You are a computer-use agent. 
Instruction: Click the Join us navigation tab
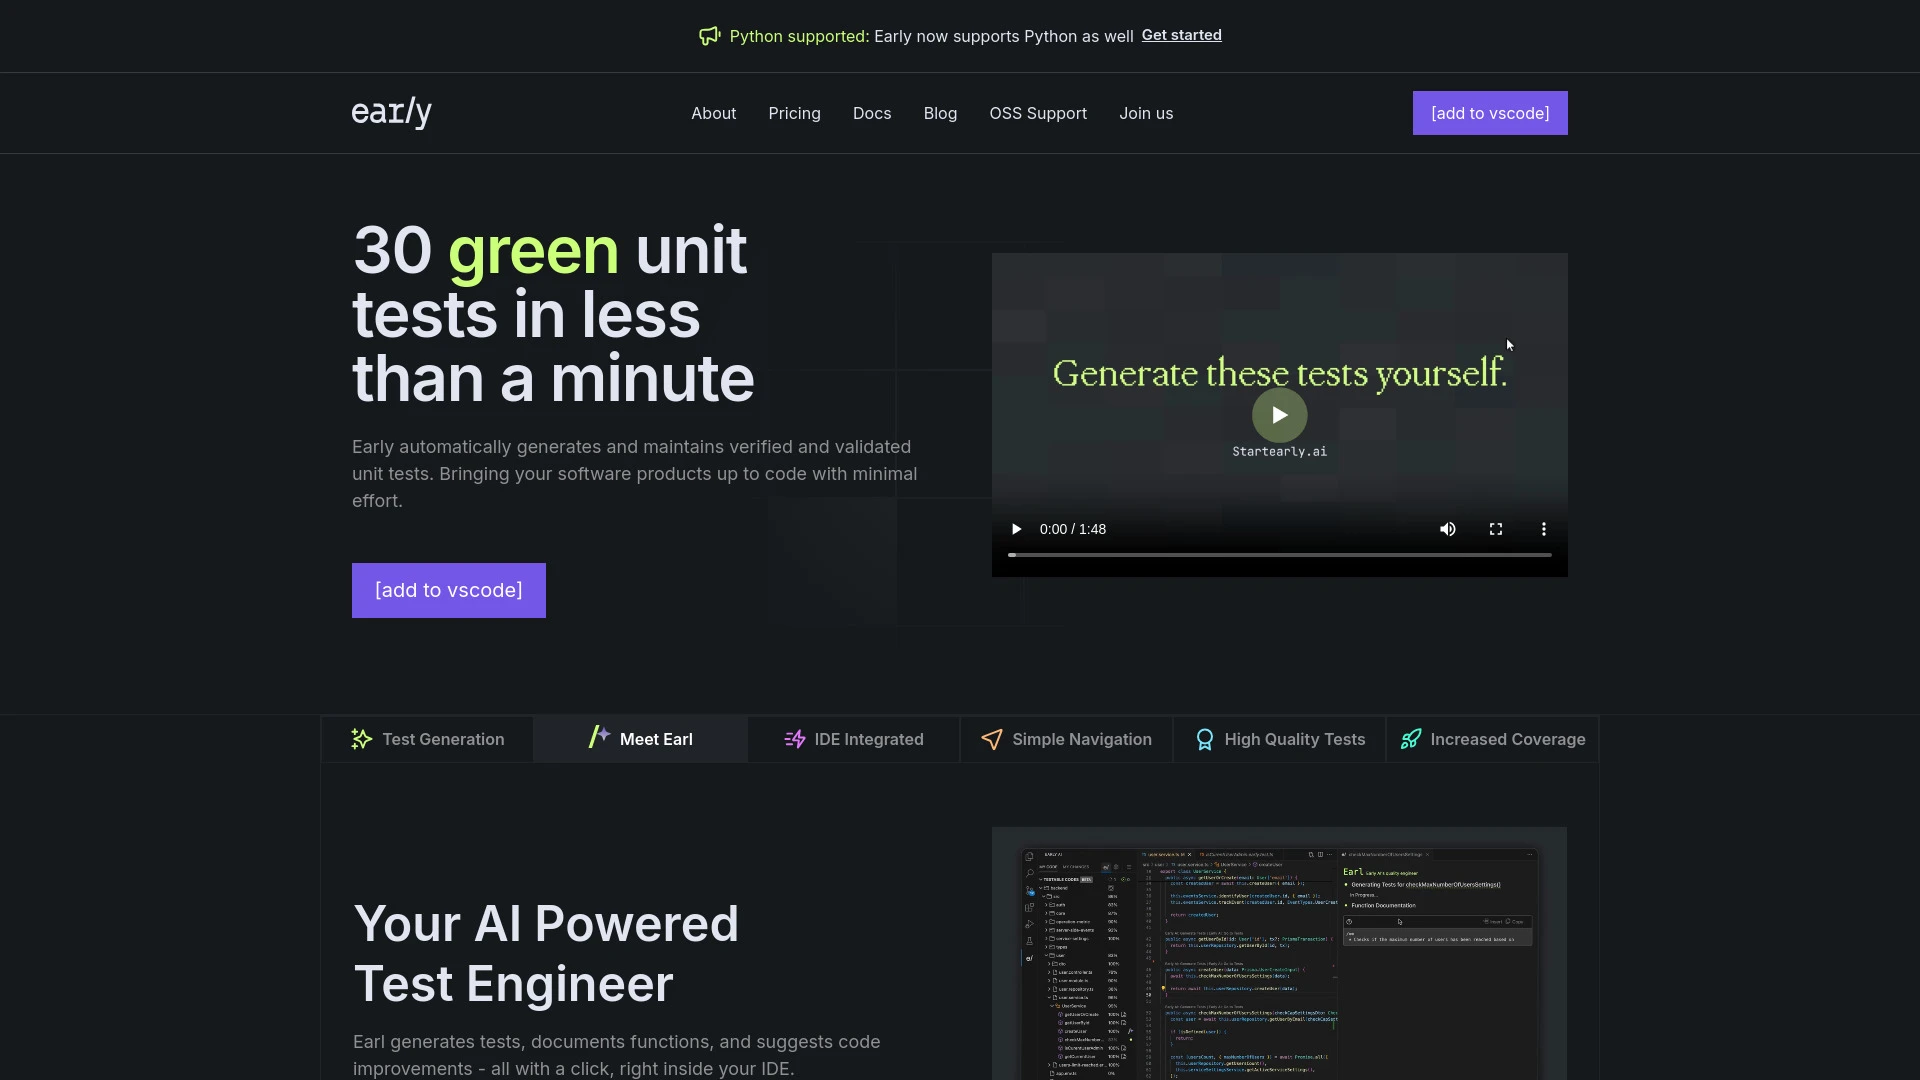point(1145,113)
